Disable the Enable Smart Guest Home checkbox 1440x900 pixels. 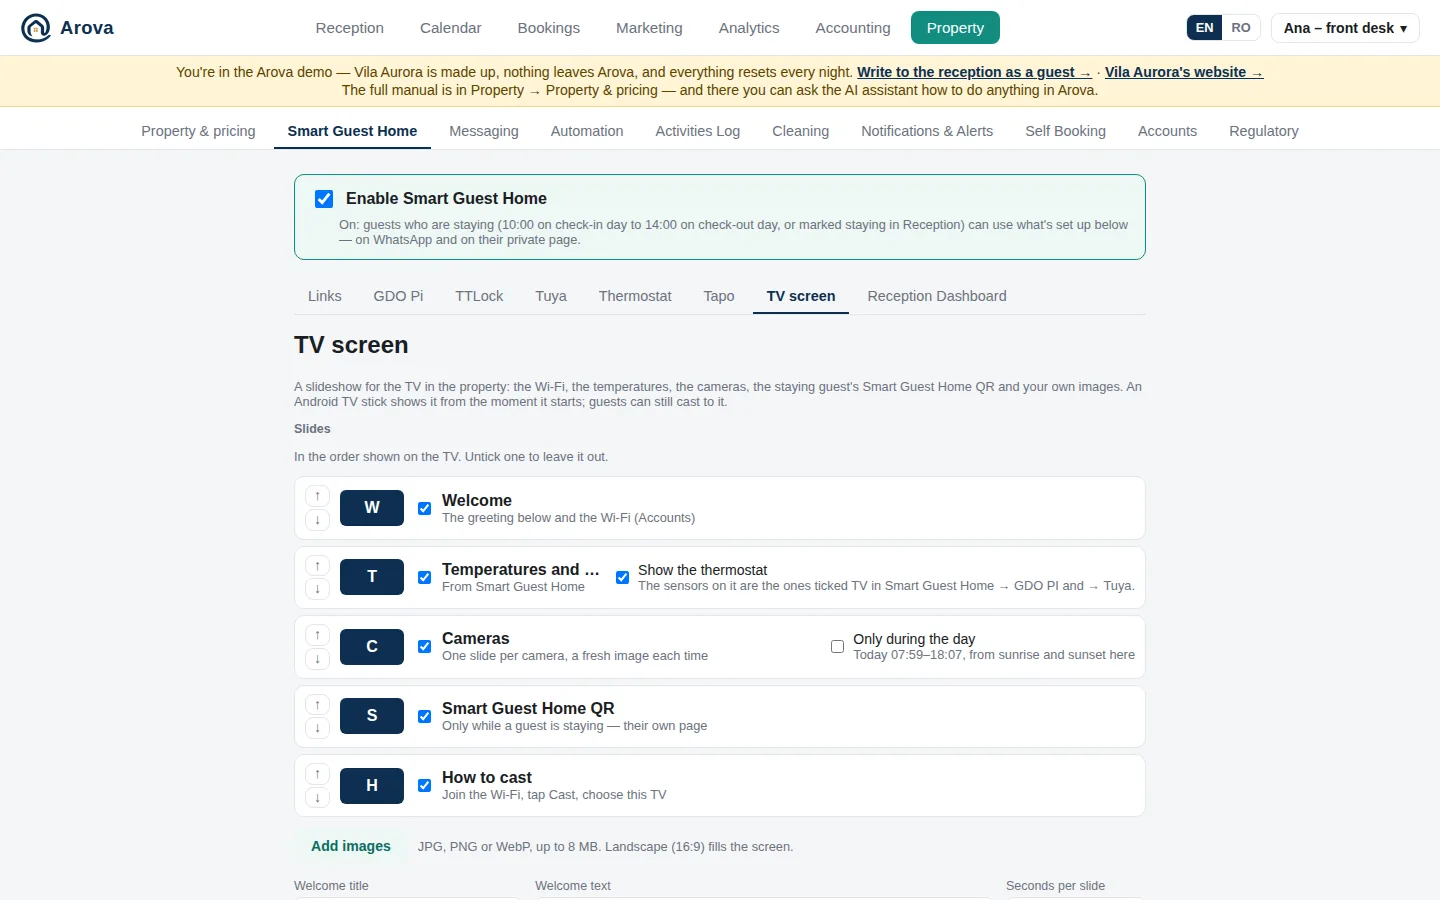[324, 199]
